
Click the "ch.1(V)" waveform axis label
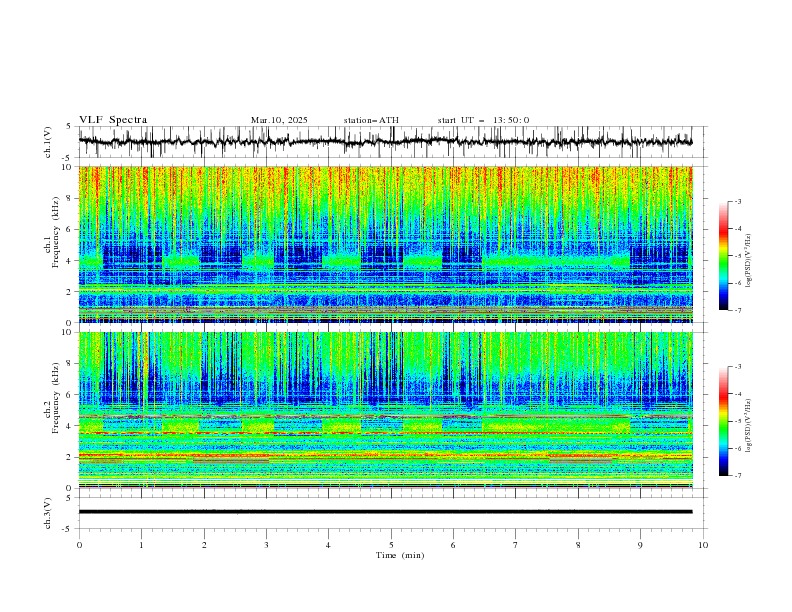[x=48, y=142]
